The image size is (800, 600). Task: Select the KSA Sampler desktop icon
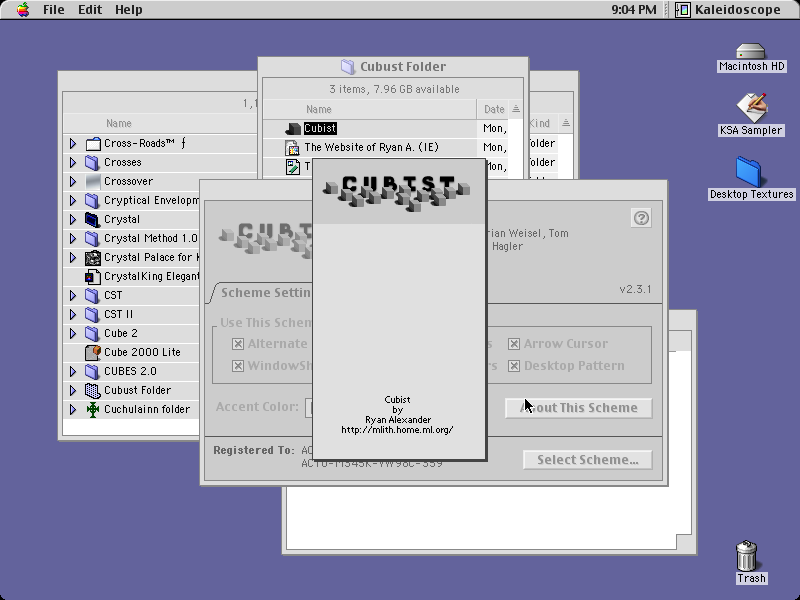pos(751,108)
